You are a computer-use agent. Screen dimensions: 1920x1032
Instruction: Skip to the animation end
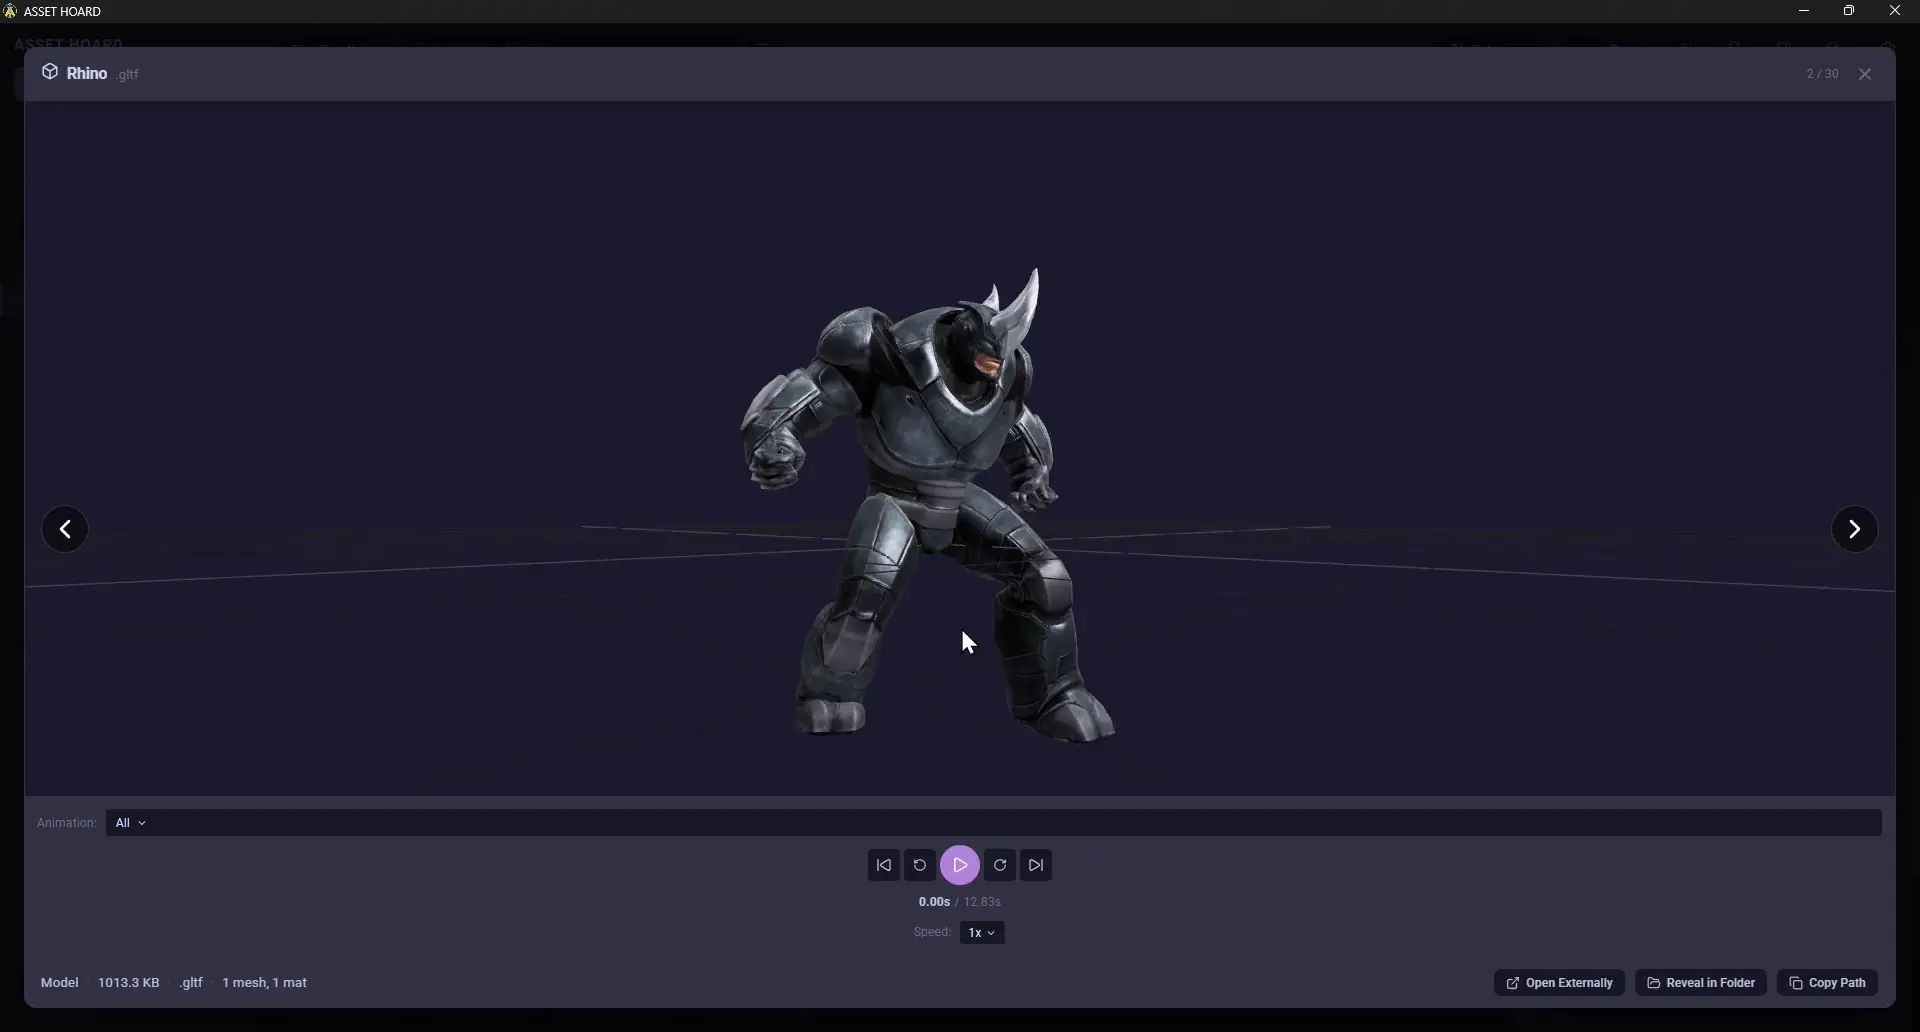(1036, 865)
